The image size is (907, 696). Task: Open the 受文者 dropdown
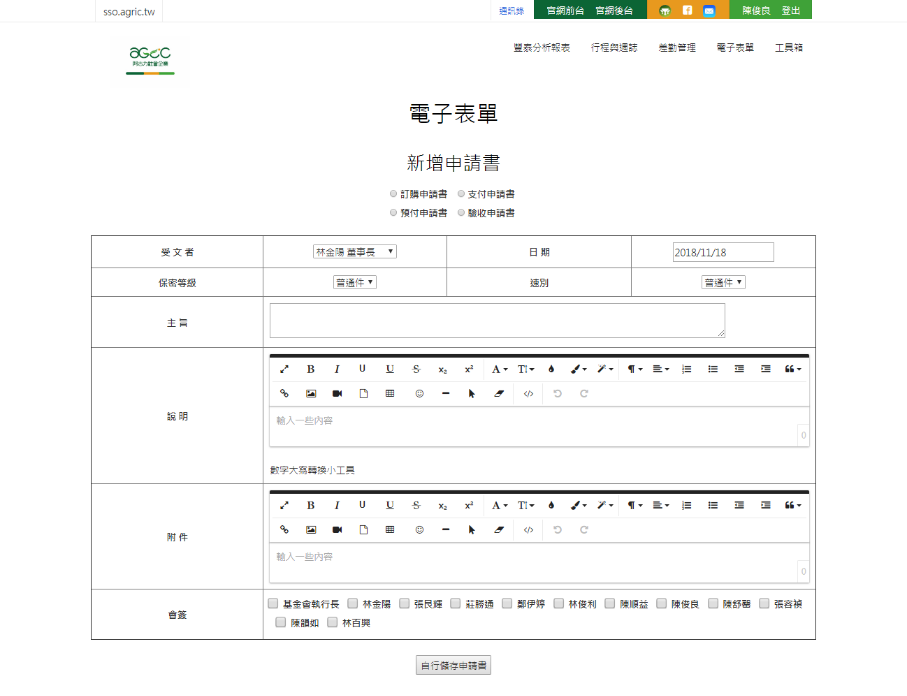[354, 252]
